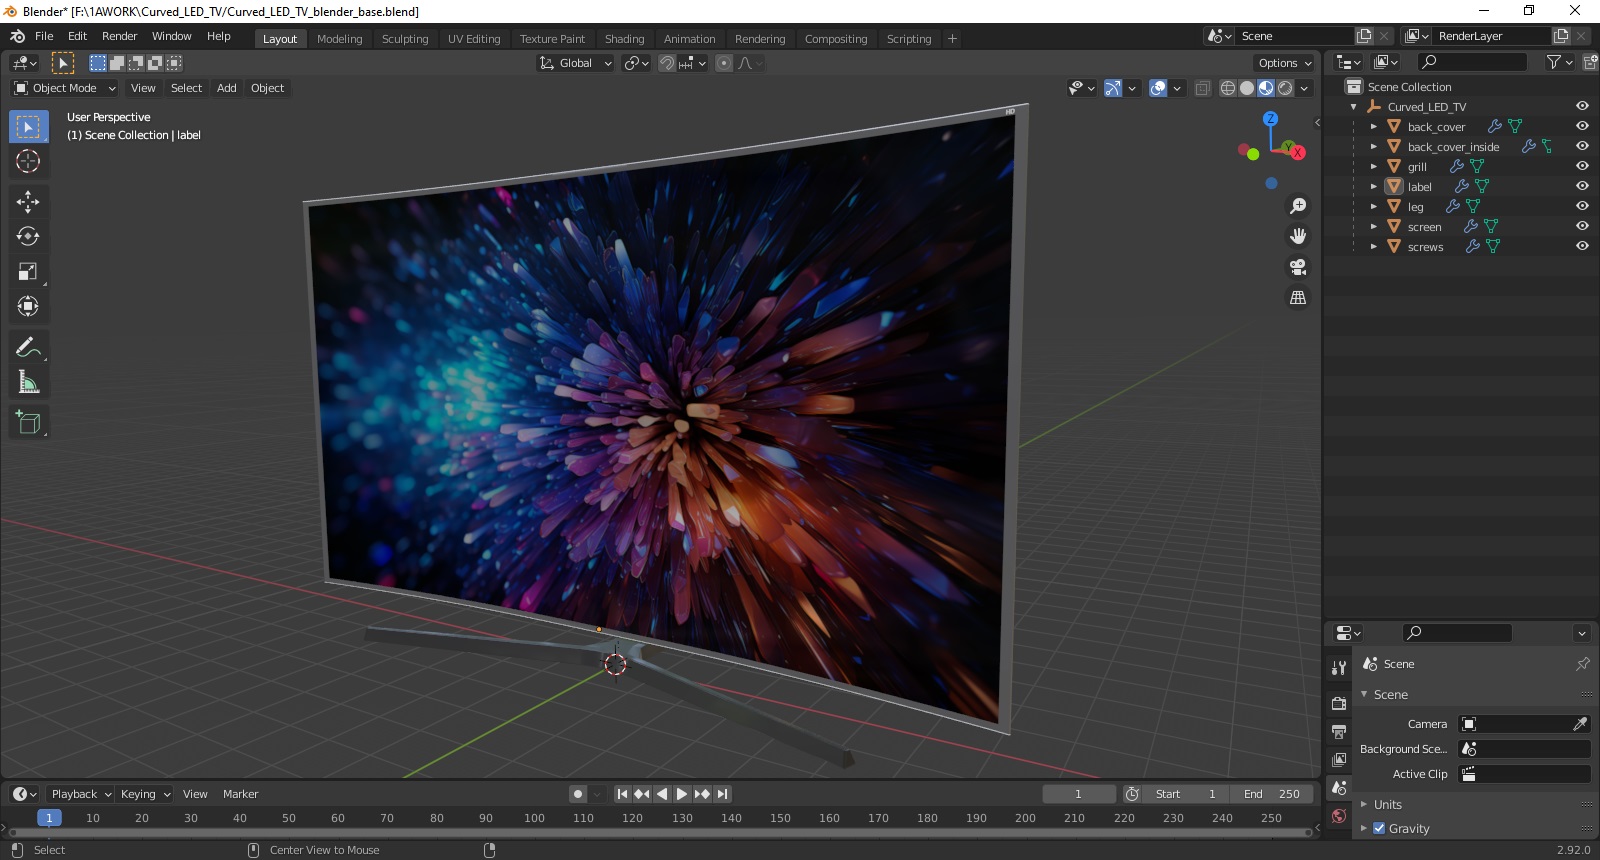Play the animation forward

click(x=682, y=794)
